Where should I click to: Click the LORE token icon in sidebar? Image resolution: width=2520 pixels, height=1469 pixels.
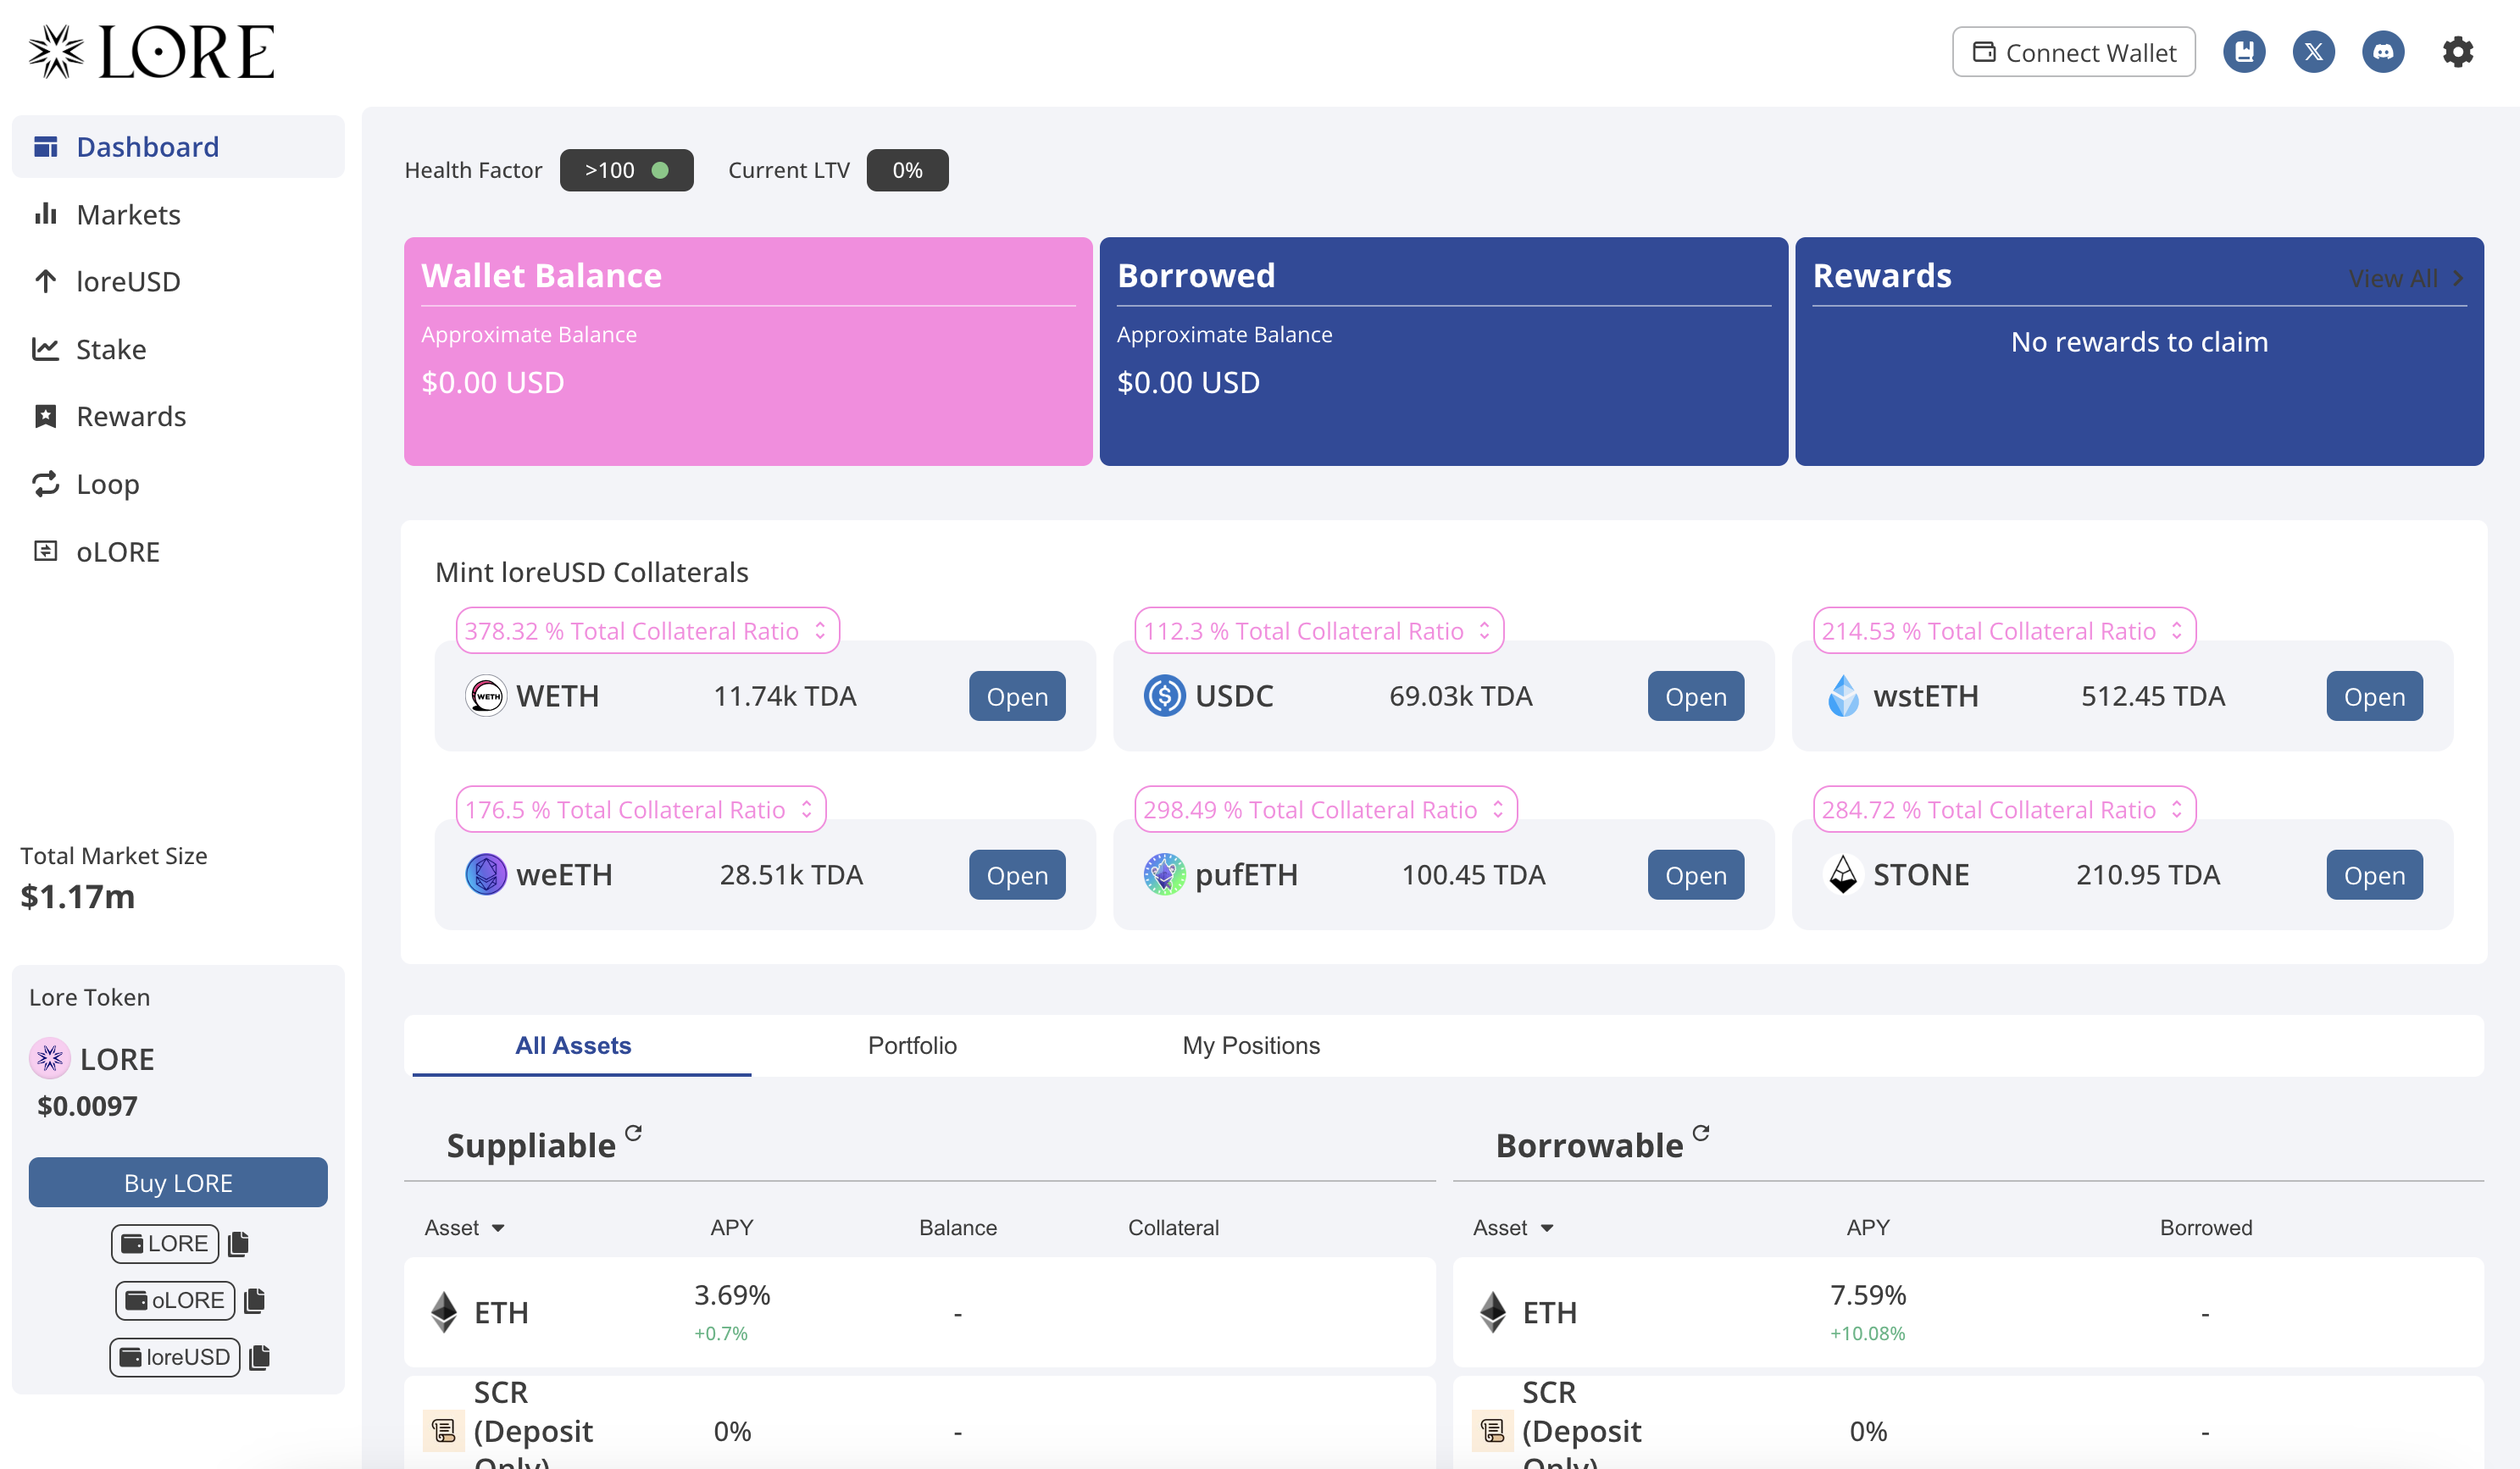(x=50, y=1059)
